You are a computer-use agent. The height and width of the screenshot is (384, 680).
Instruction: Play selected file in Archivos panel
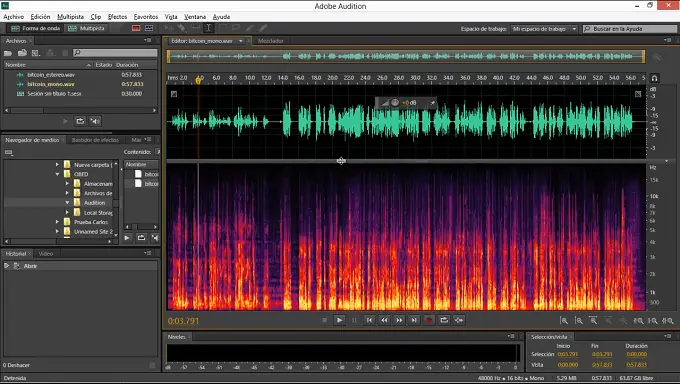pyautogui.click(x=65, y=121)
